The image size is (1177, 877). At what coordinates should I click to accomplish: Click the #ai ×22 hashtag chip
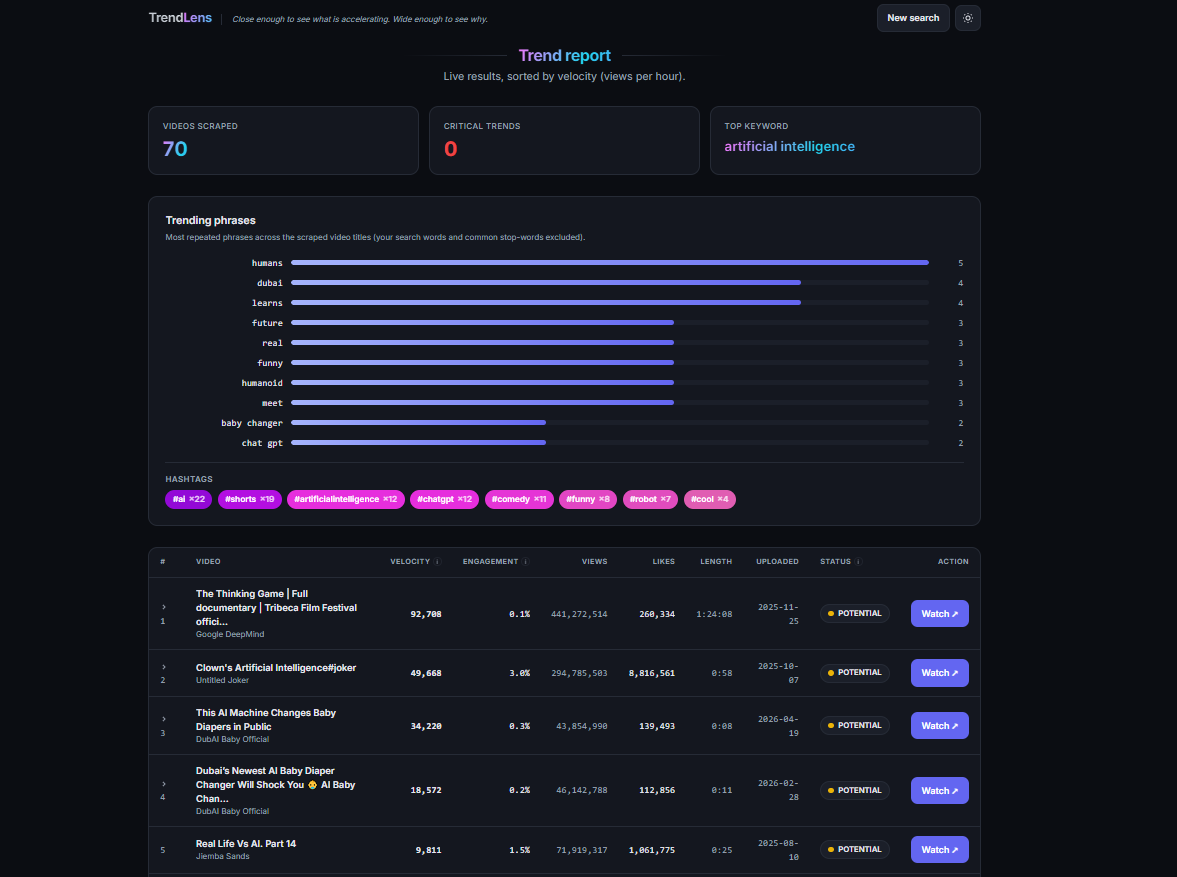coord(188,499)
